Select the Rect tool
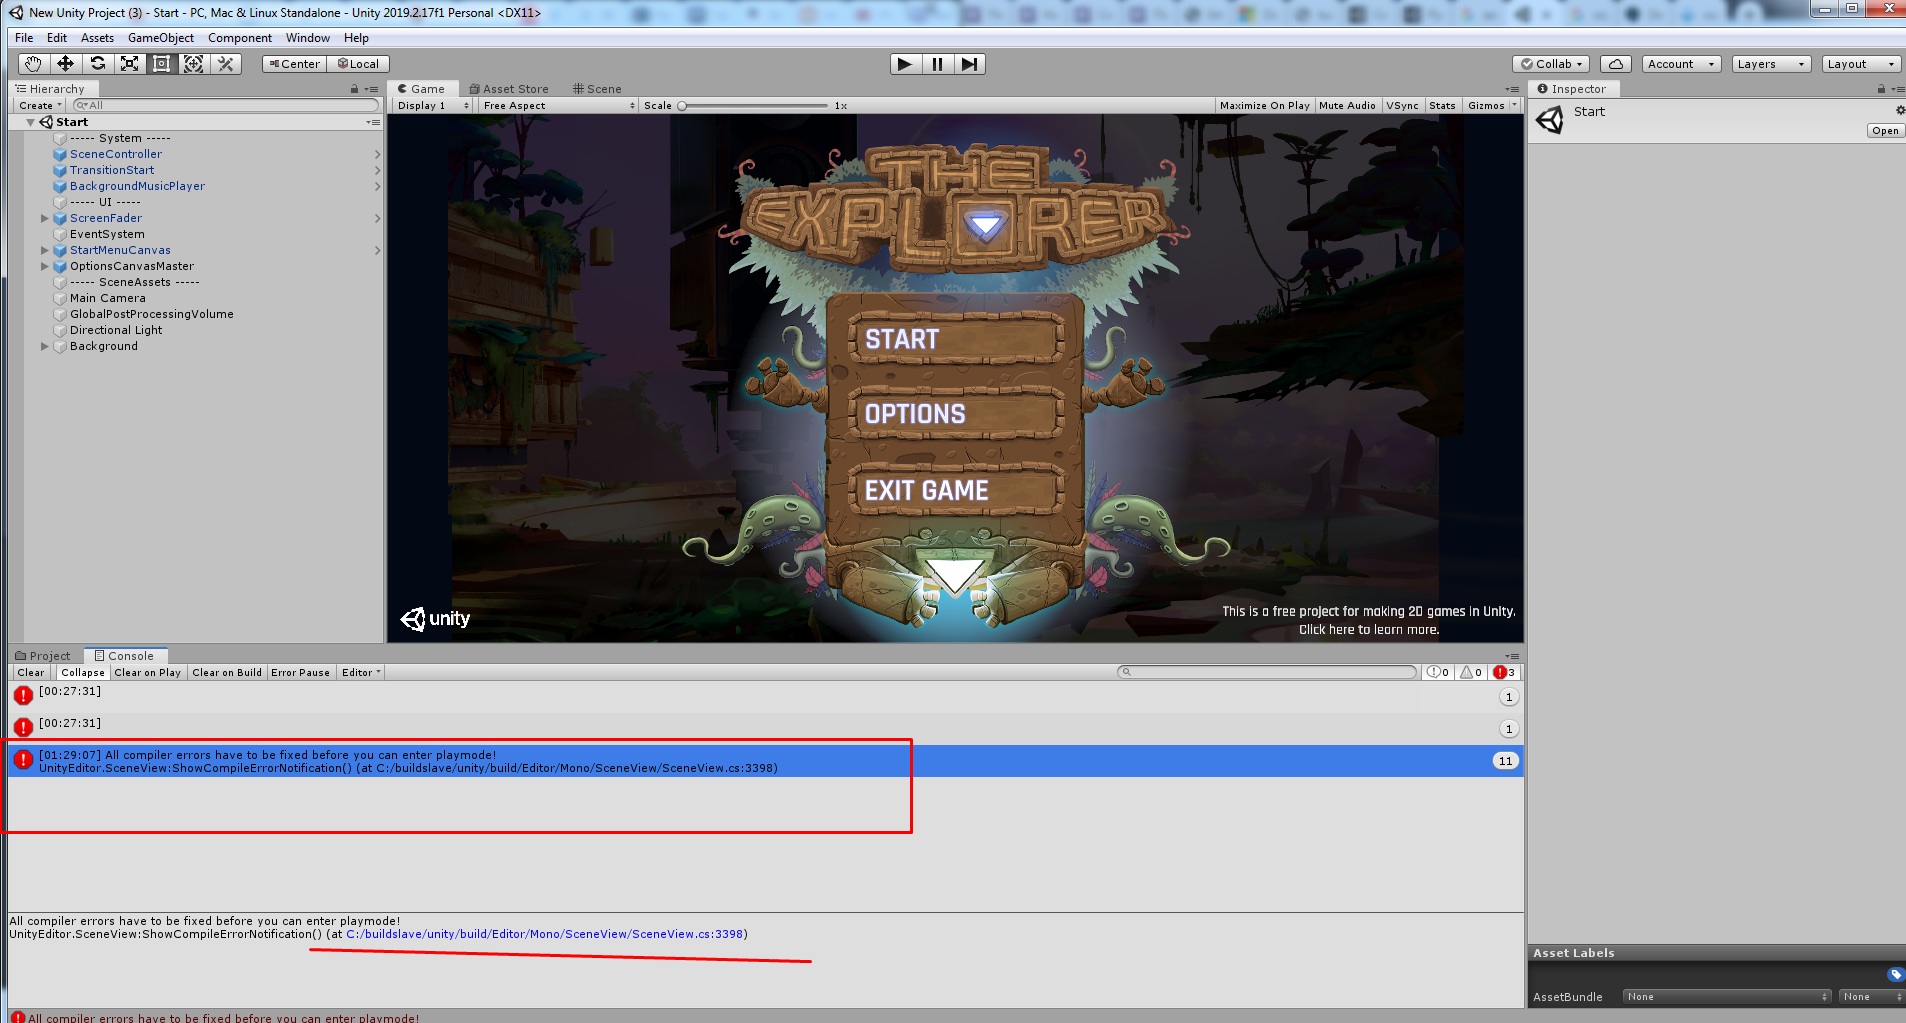Viewport: 1906px width, 1023px height. click(x=161, y=64)
